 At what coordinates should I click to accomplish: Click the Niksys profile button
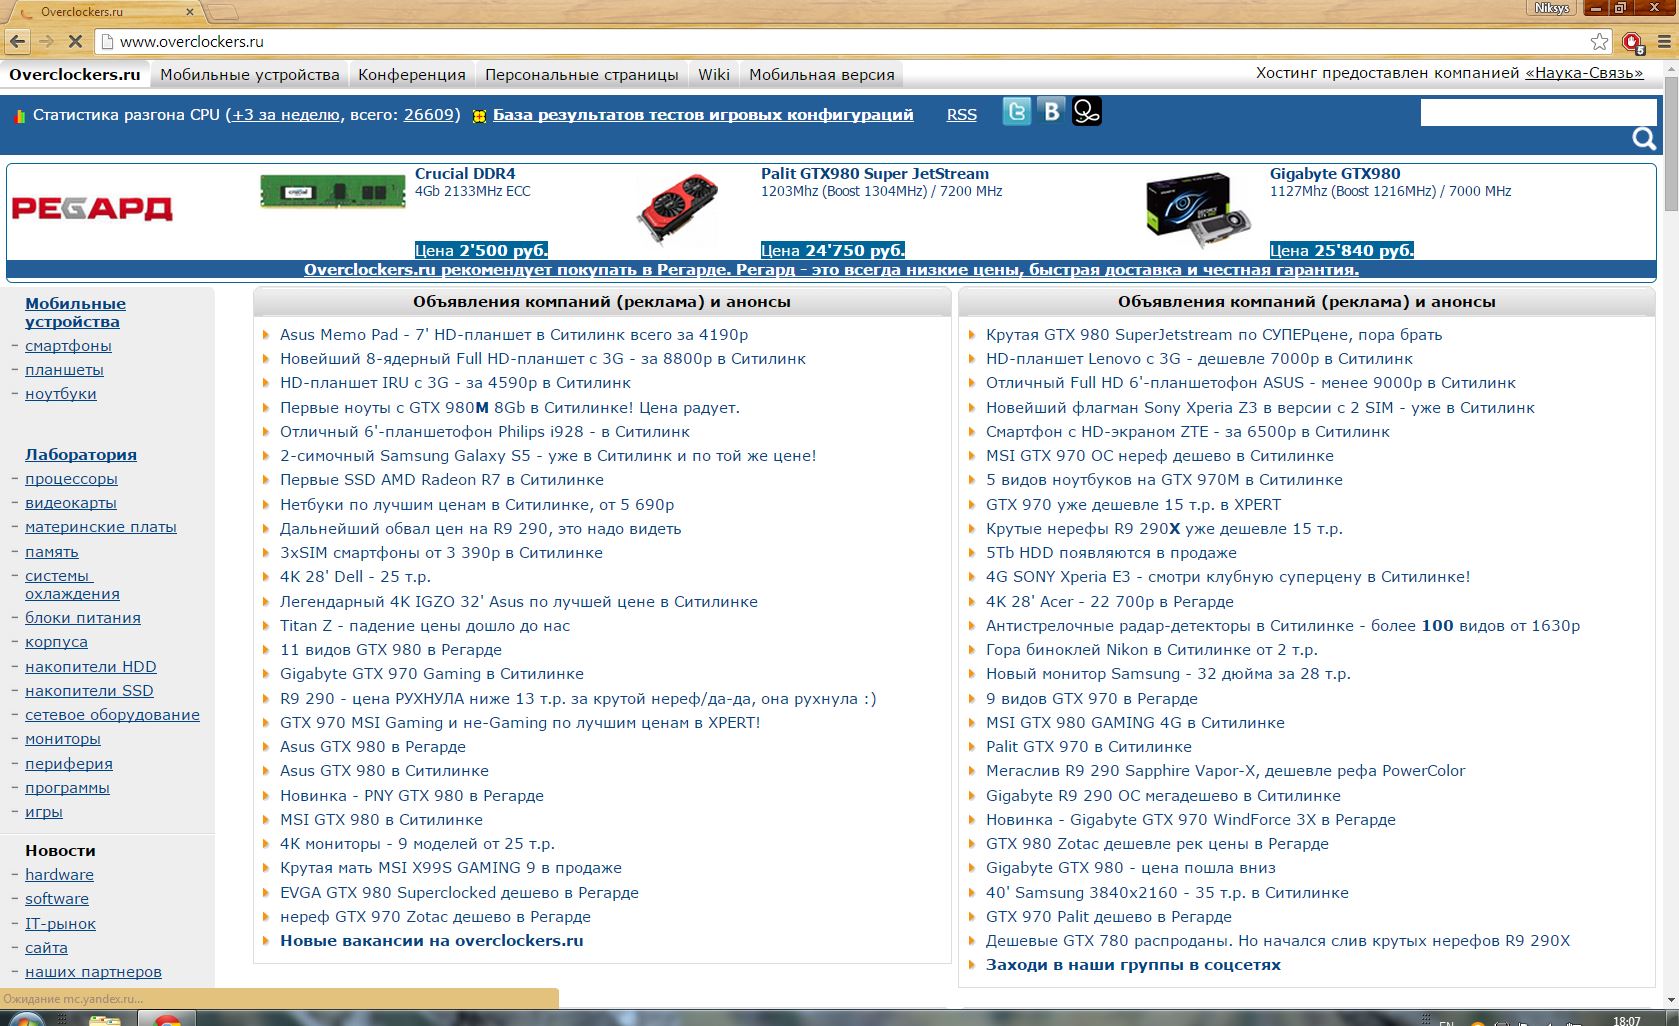coord(1552,8)
